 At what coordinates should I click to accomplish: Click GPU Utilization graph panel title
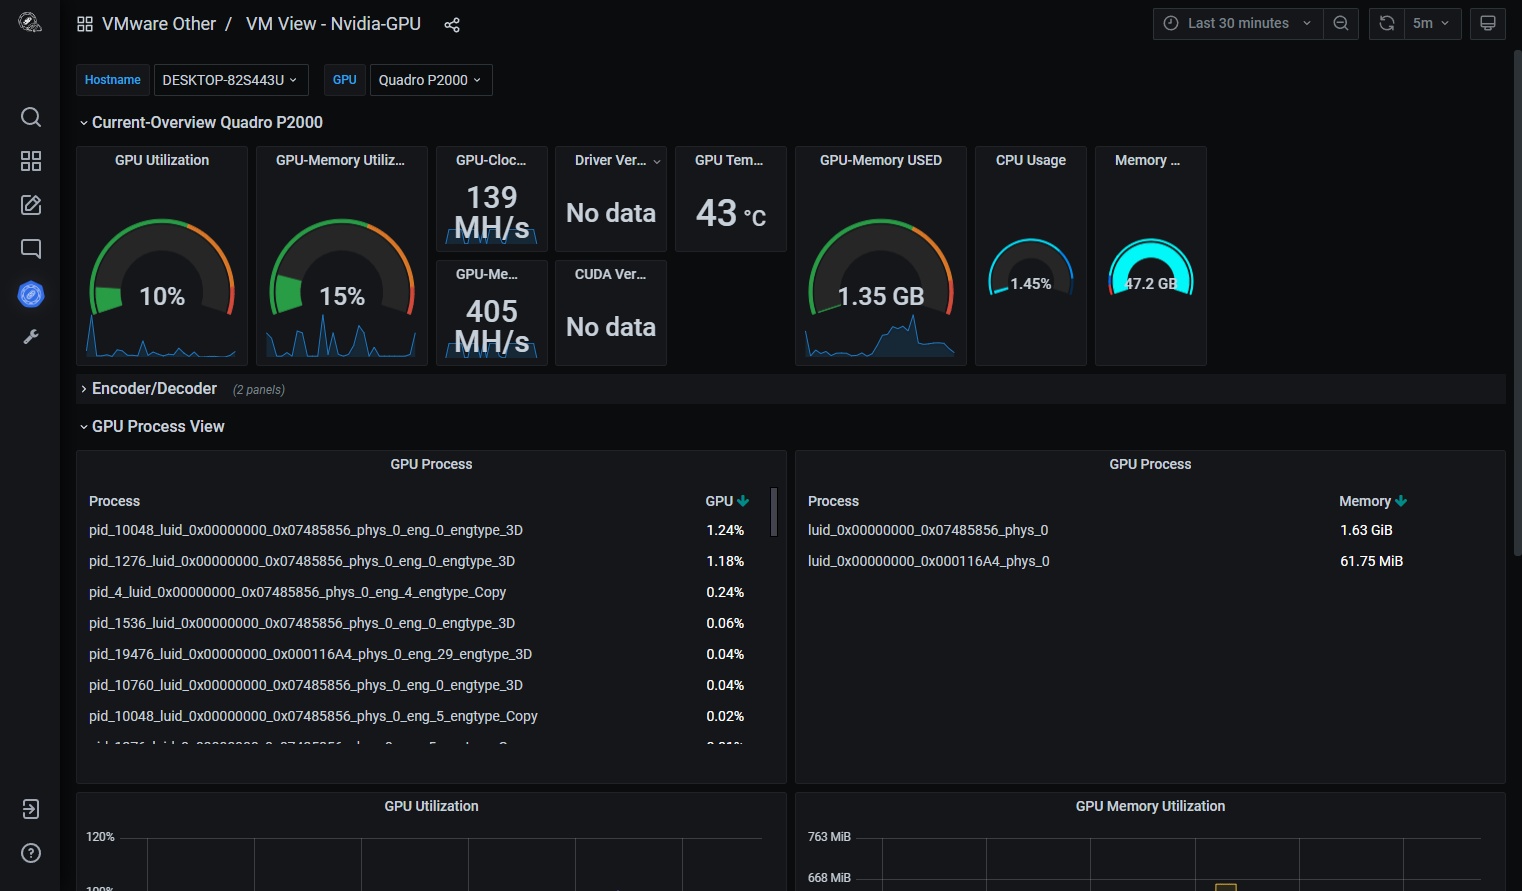(x=432, y=806)
